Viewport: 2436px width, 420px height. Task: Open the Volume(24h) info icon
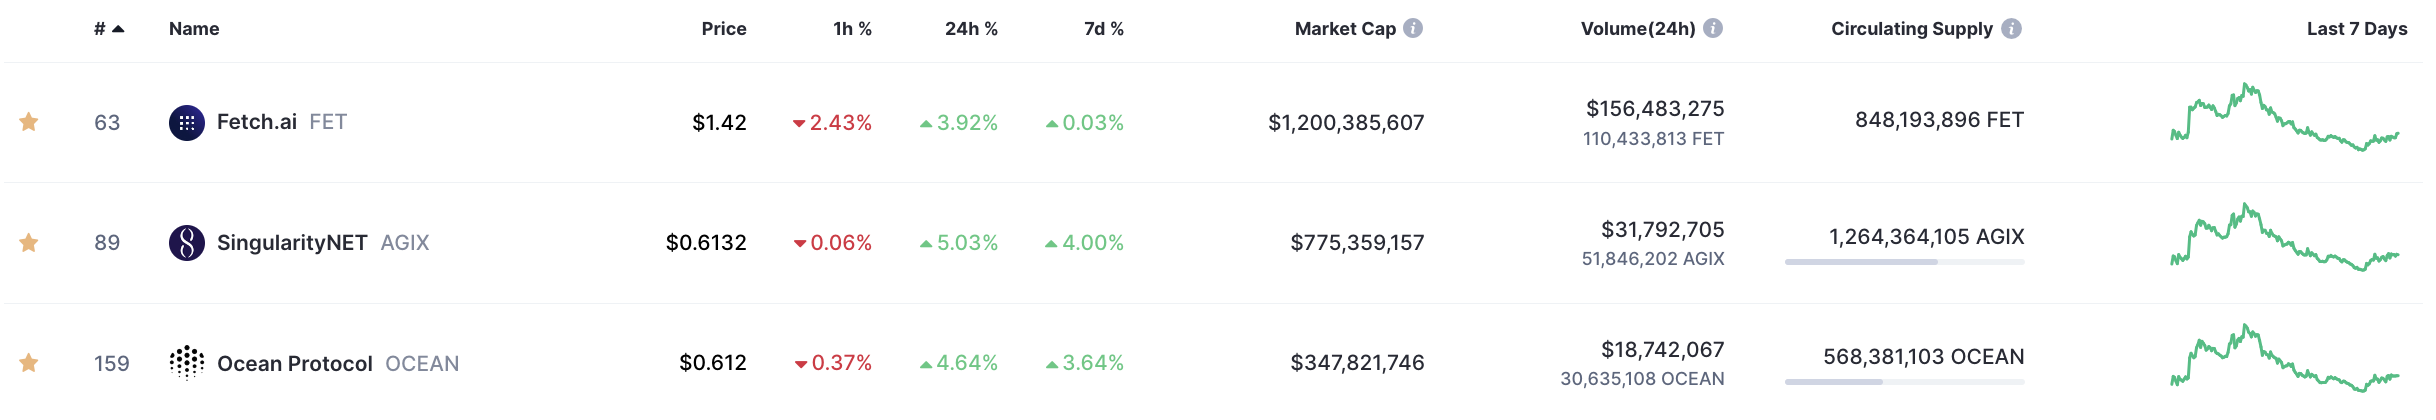[1713, 28]
